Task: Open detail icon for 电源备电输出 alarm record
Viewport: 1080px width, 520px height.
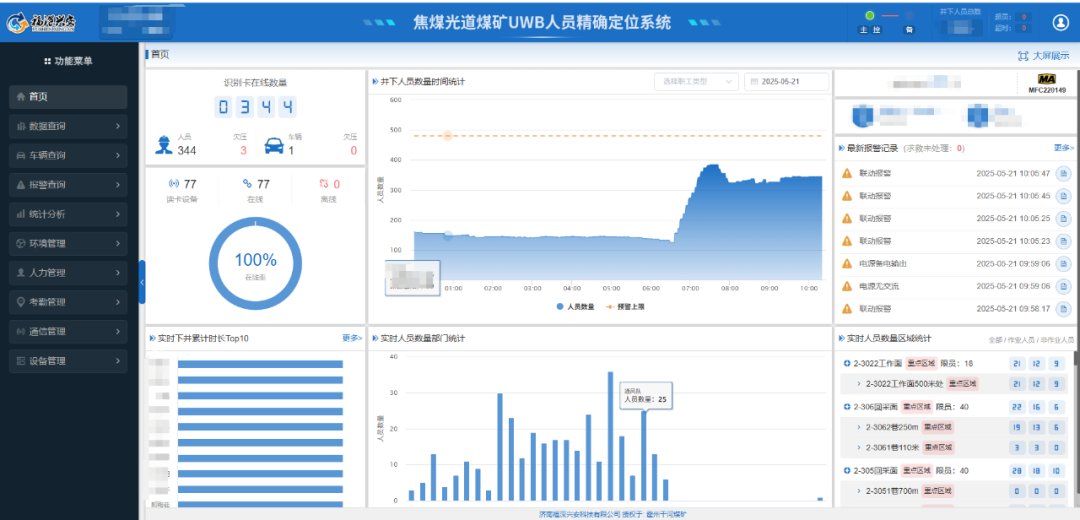Action: (1063, 263)
